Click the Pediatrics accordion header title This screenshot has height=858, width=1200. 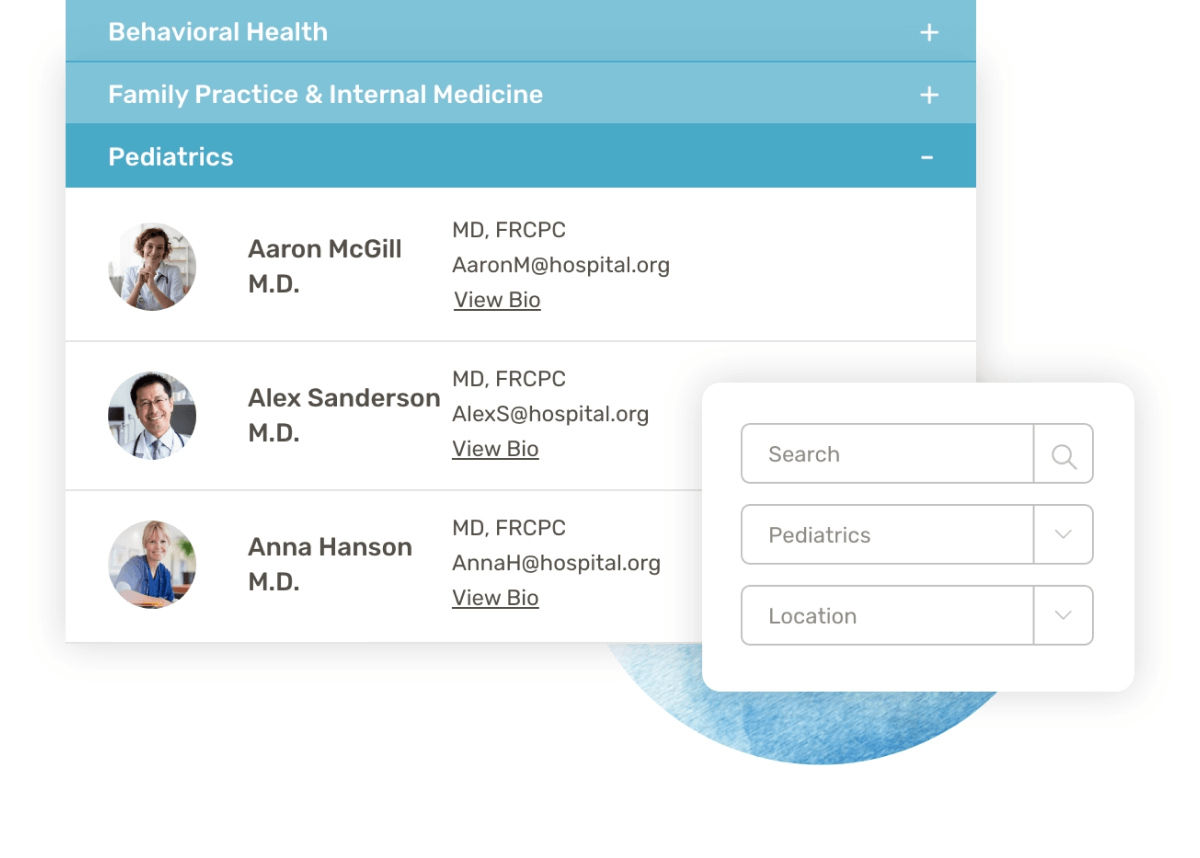tap(171, 157)
